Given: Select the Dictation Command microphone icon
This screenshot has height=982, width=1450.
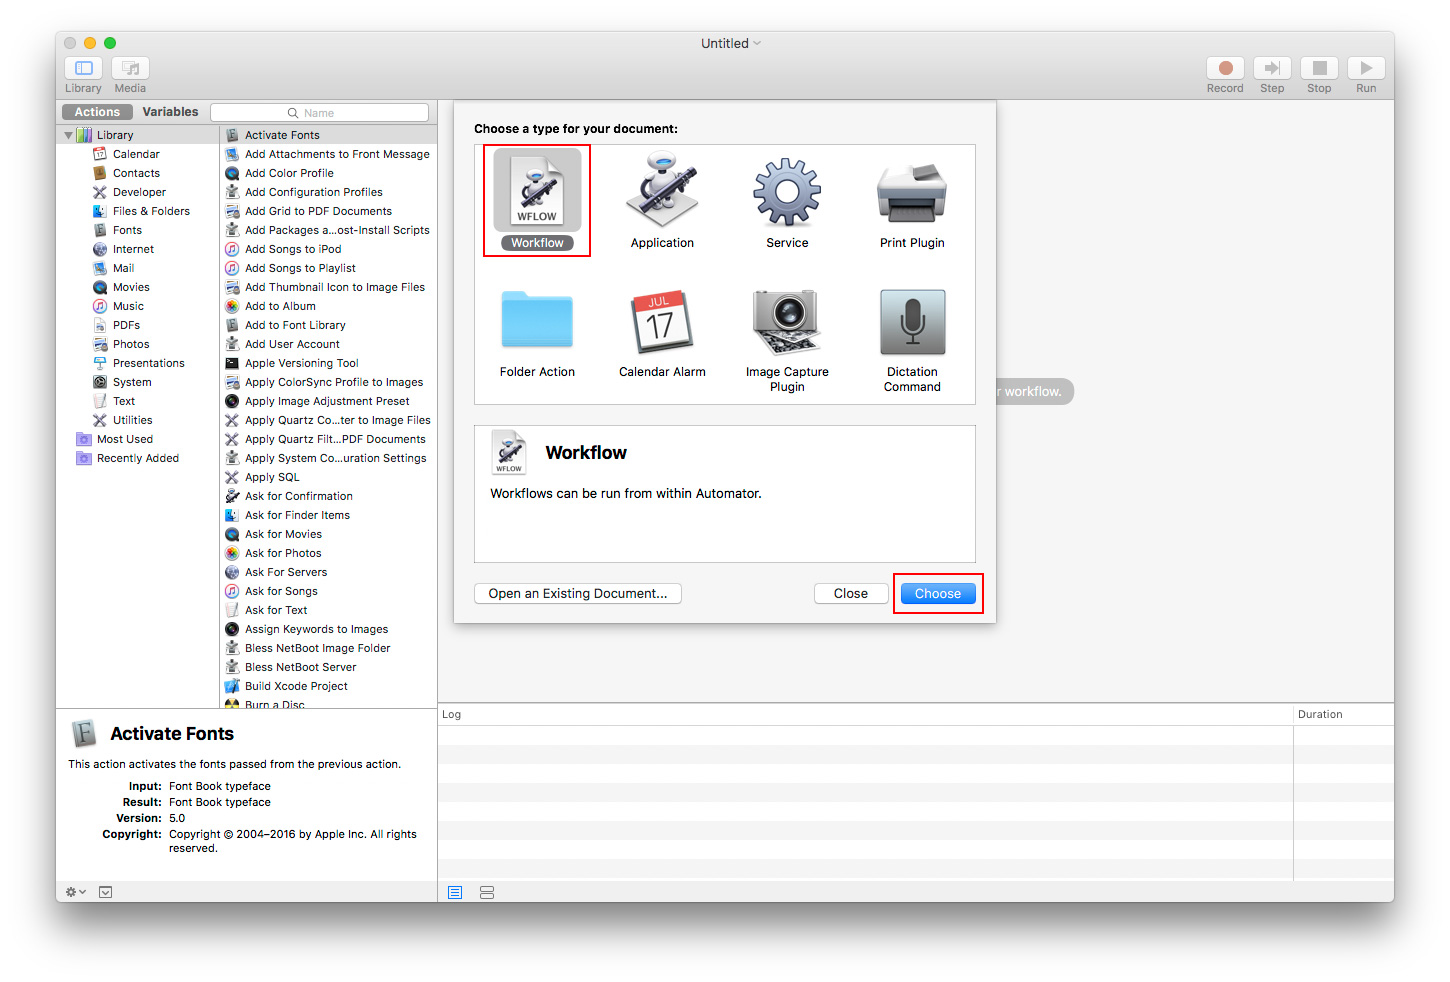Looking at the screenshot, I should pyautogui.click(x=912, y=322).
